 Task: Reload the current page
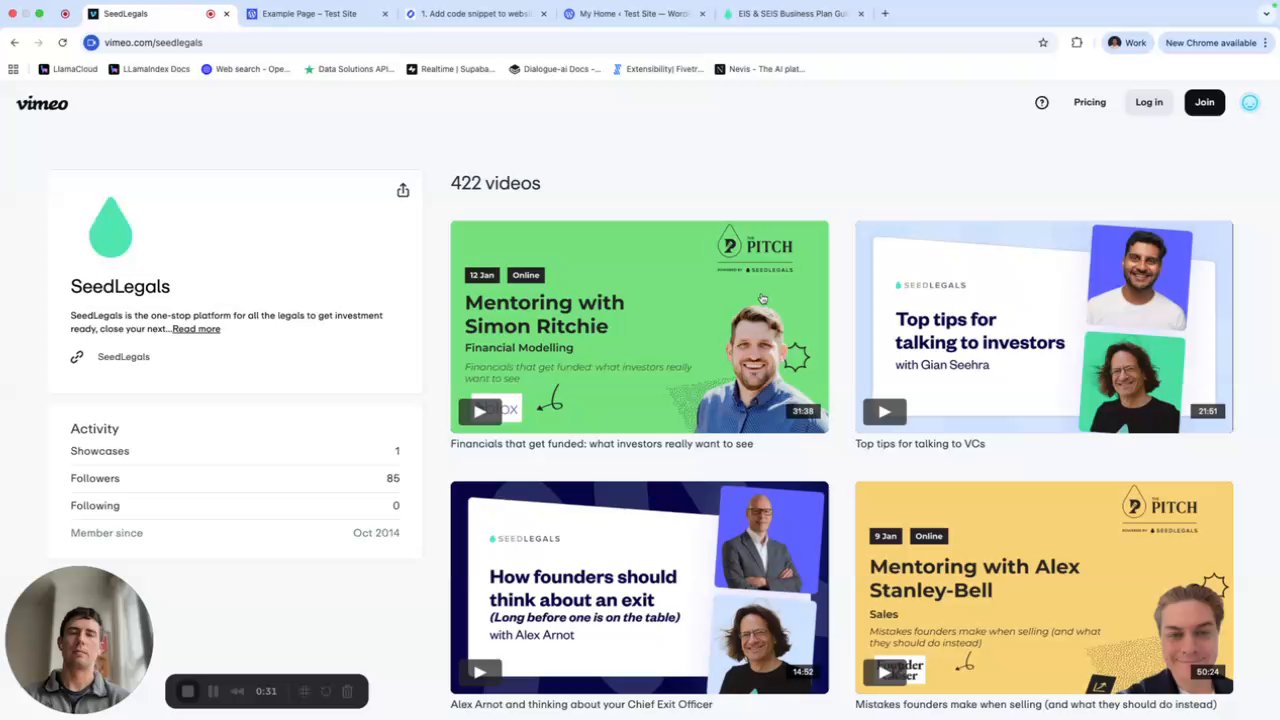[x=62, y=42]
